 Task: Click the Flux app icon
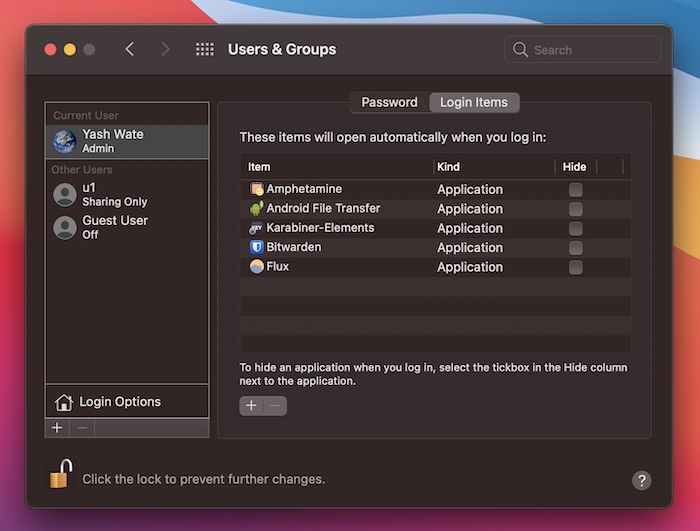[257, 267]
